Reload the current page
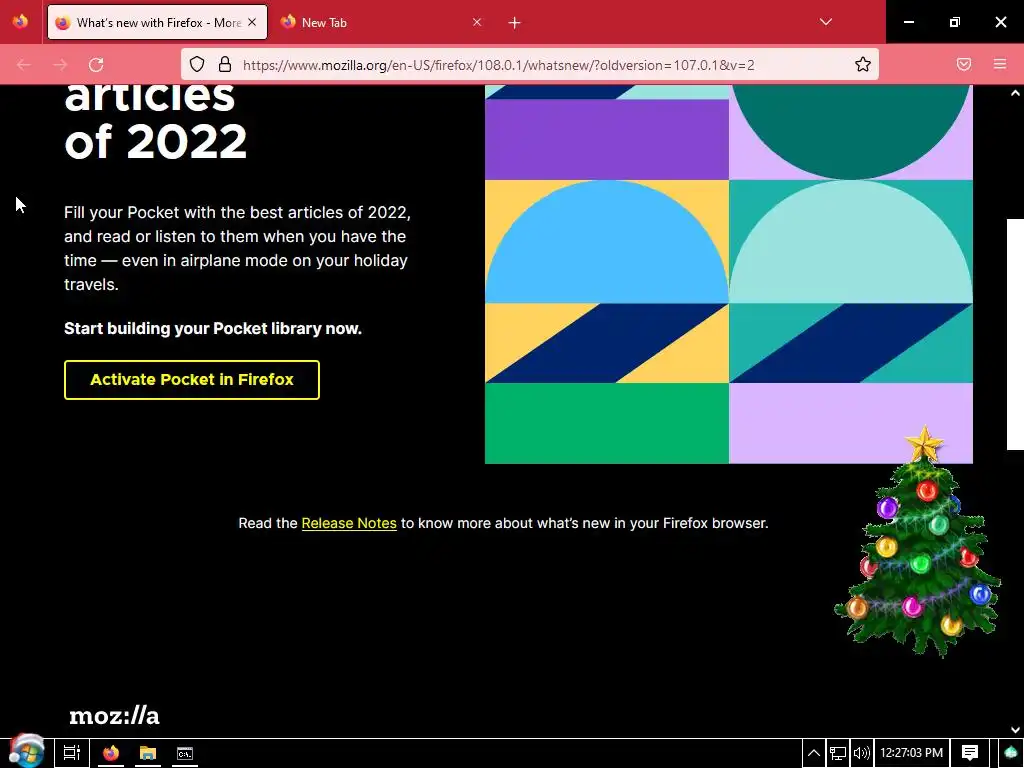Screen dimensions: 1024x768 [96, 65]
